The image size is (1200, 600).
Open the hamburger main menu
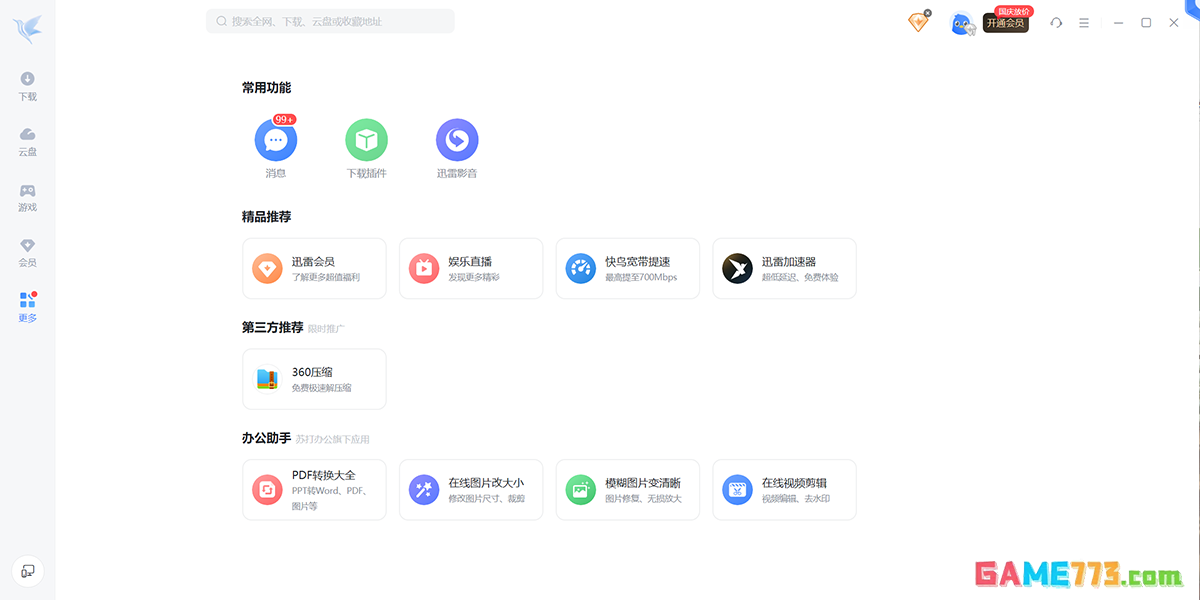coord(1084,22)
